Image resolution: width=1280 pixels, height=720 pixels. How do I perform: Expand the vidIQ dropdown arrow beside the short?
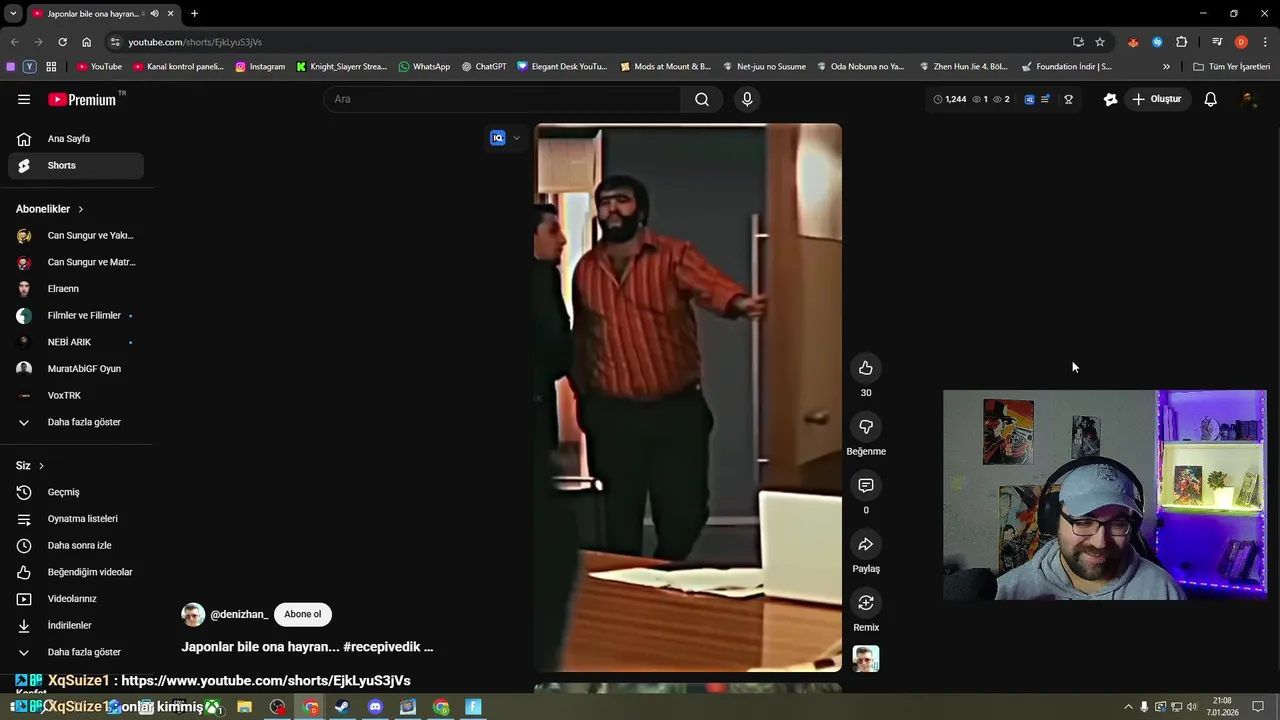516,138
